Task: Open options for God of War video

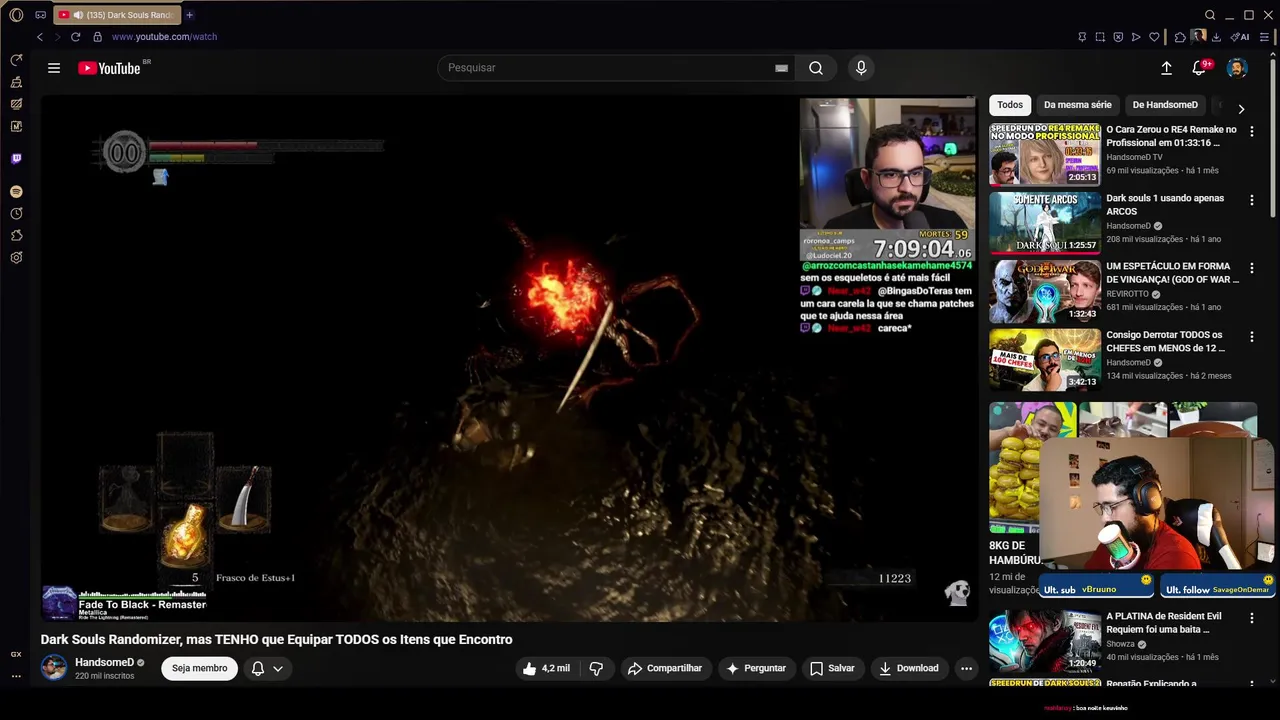Action: click(1251, 268)
